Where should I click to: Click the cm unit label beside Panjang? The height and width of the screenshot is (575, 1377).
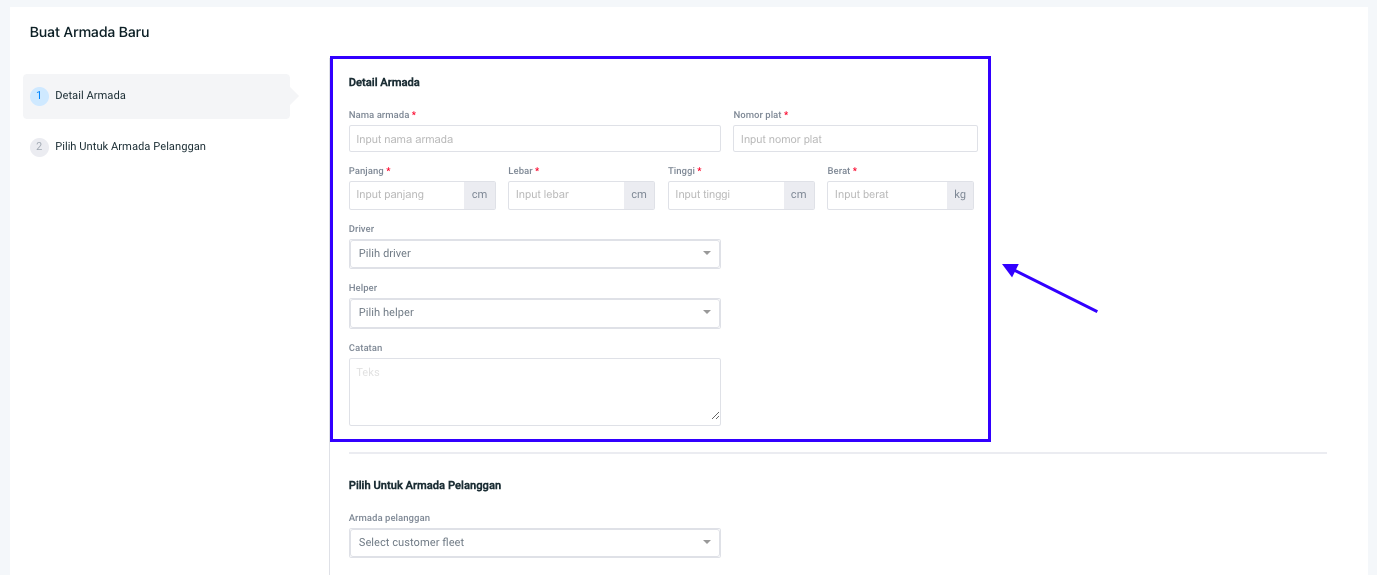479,195
